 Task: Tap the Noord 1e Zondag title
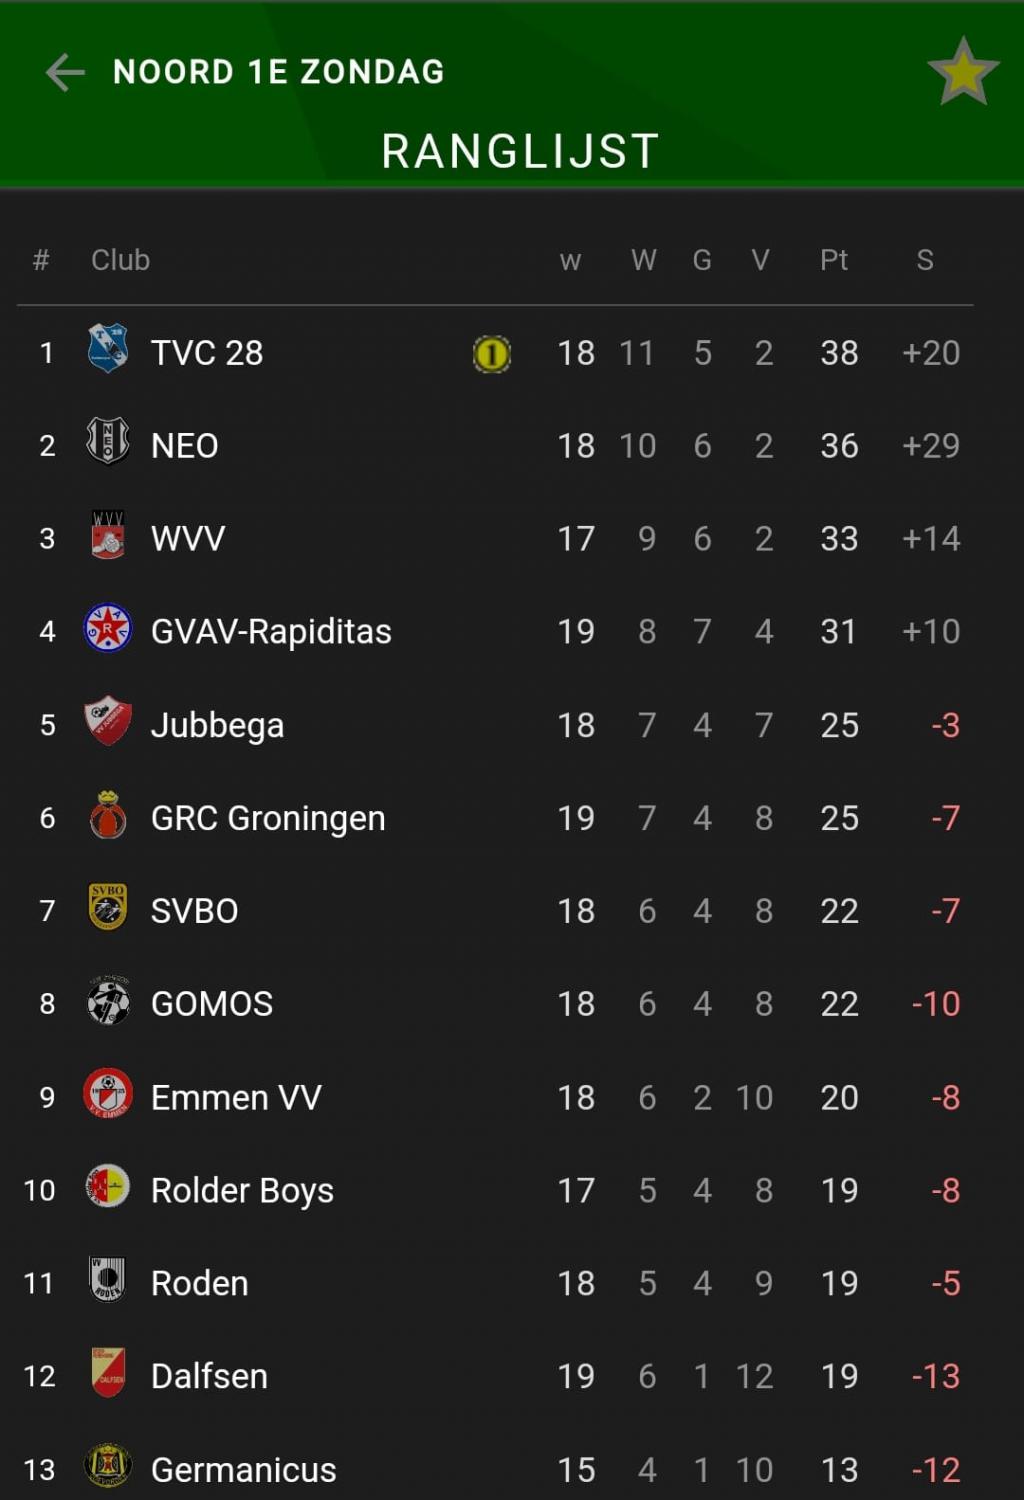(279, 72)
